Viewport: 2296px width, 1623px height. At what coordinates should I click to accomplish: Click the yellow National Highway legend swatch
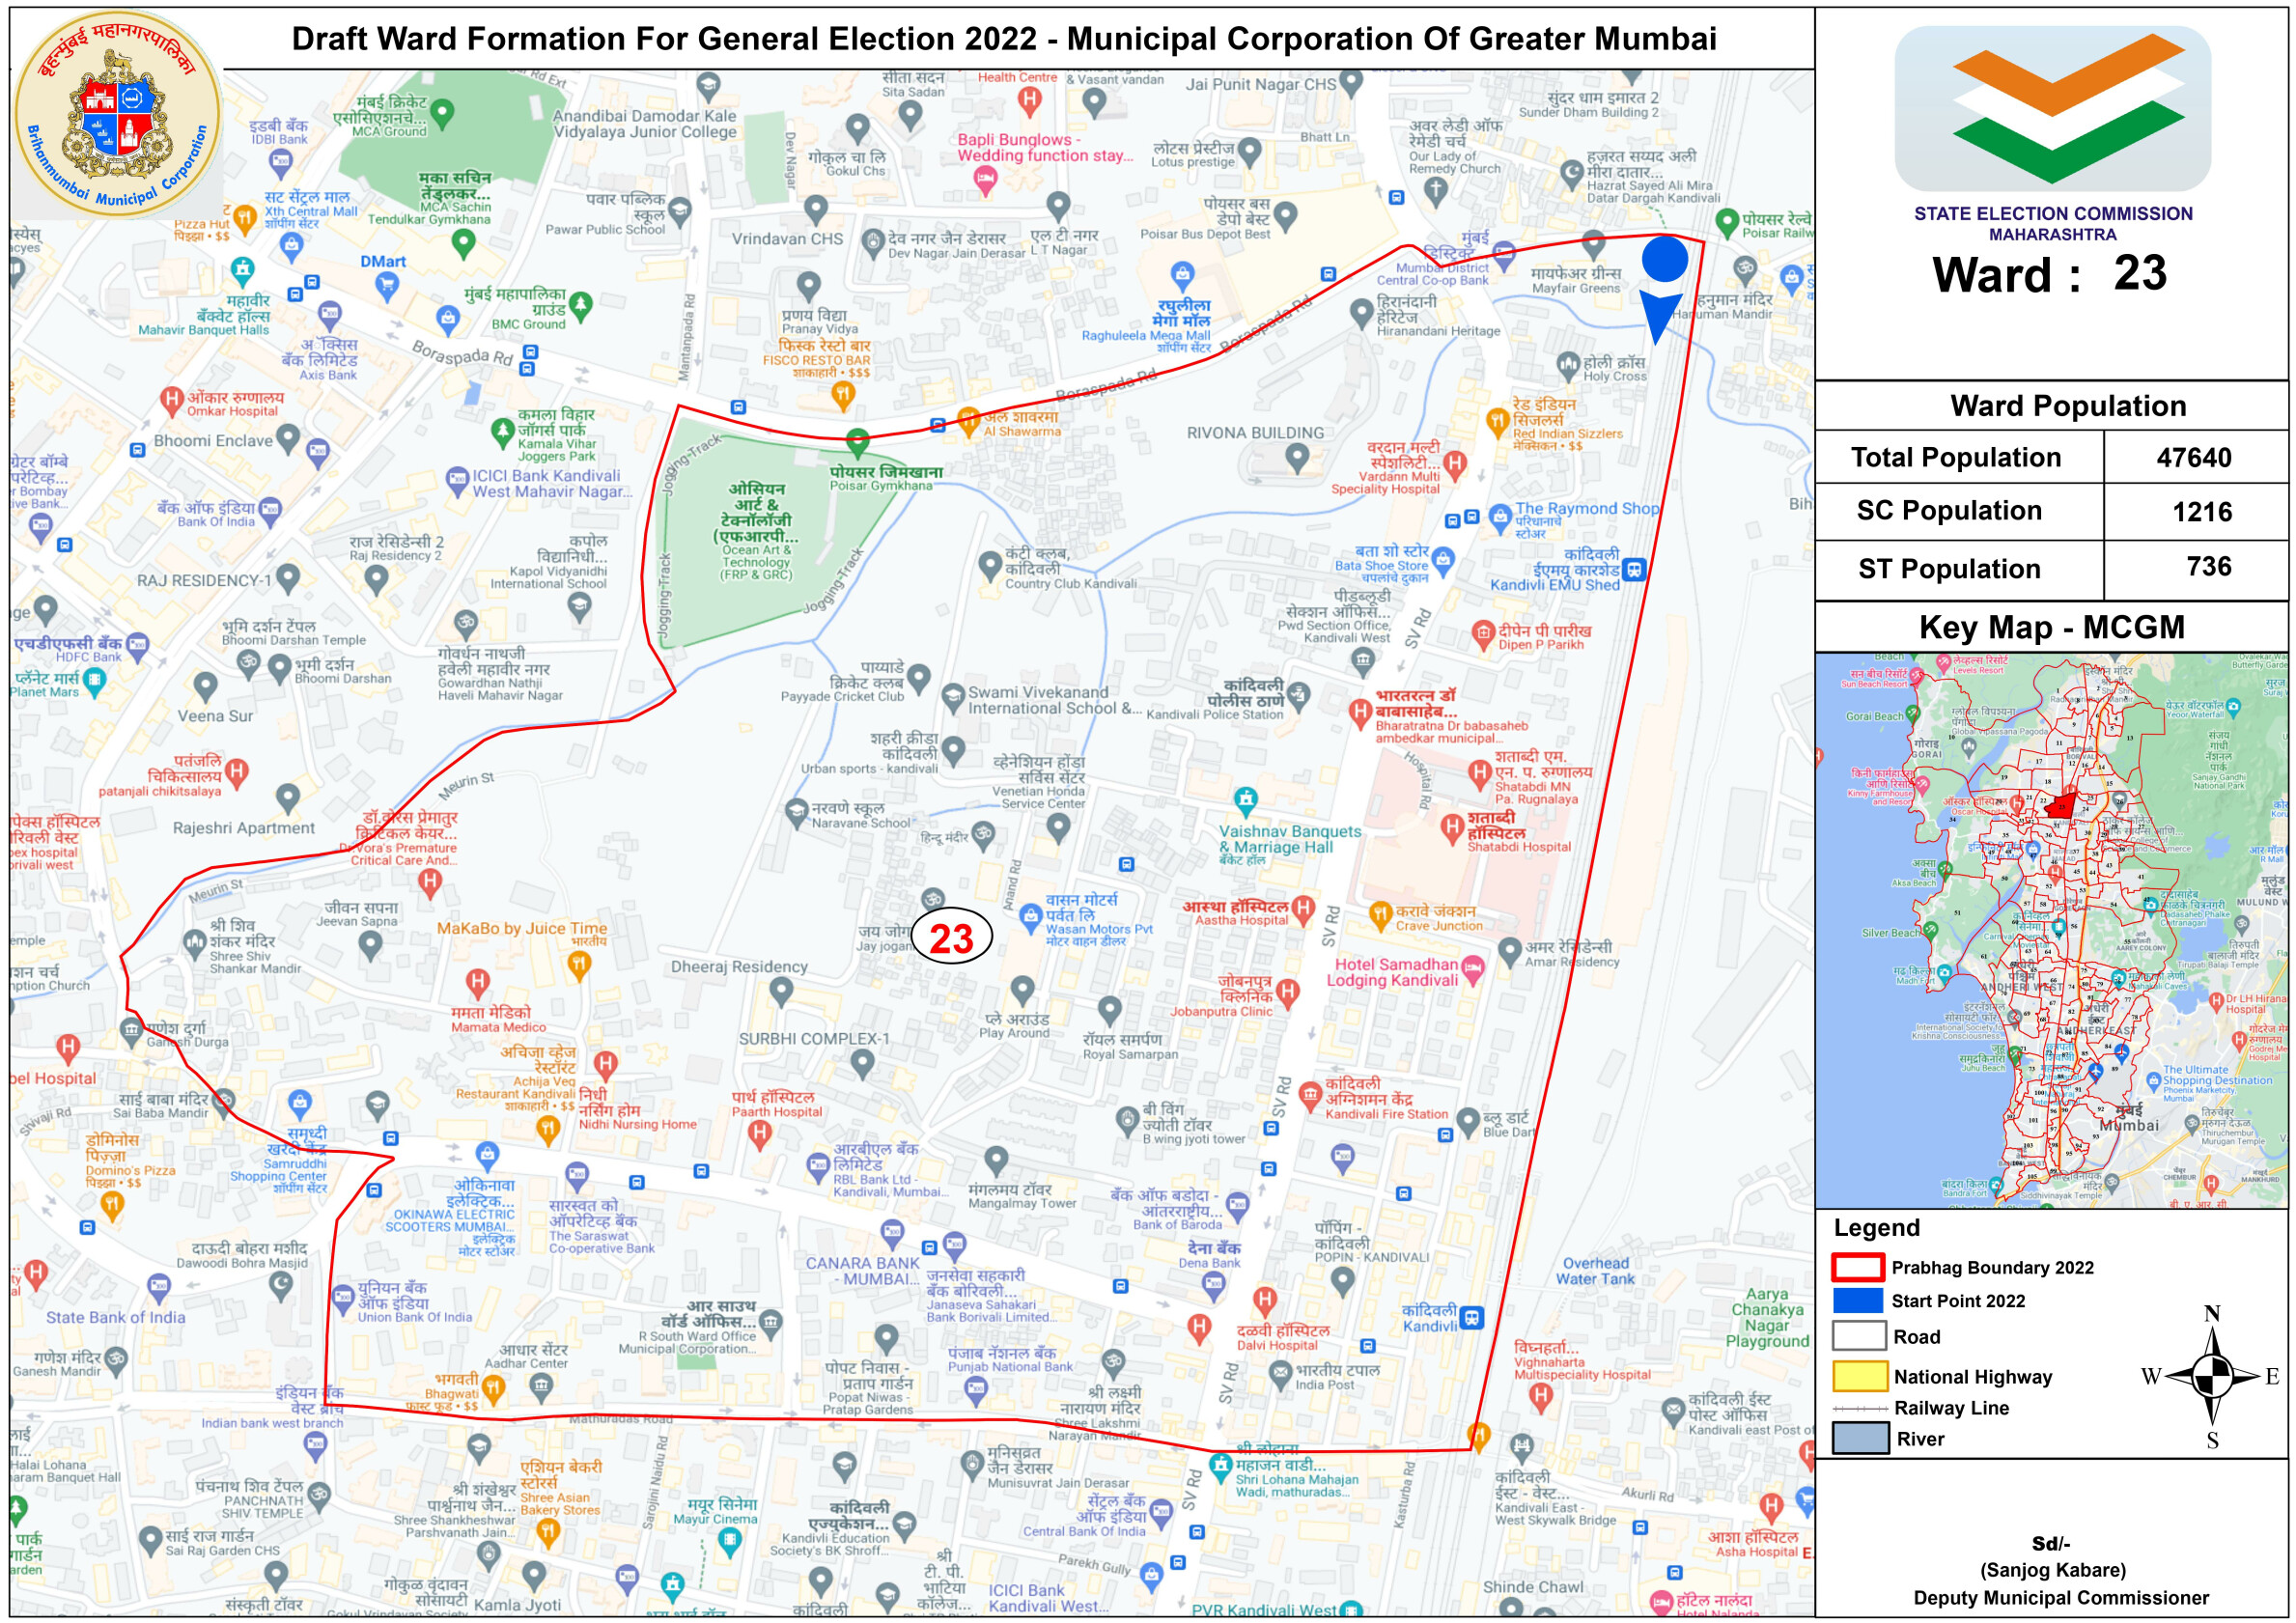coord(1859,1376)
